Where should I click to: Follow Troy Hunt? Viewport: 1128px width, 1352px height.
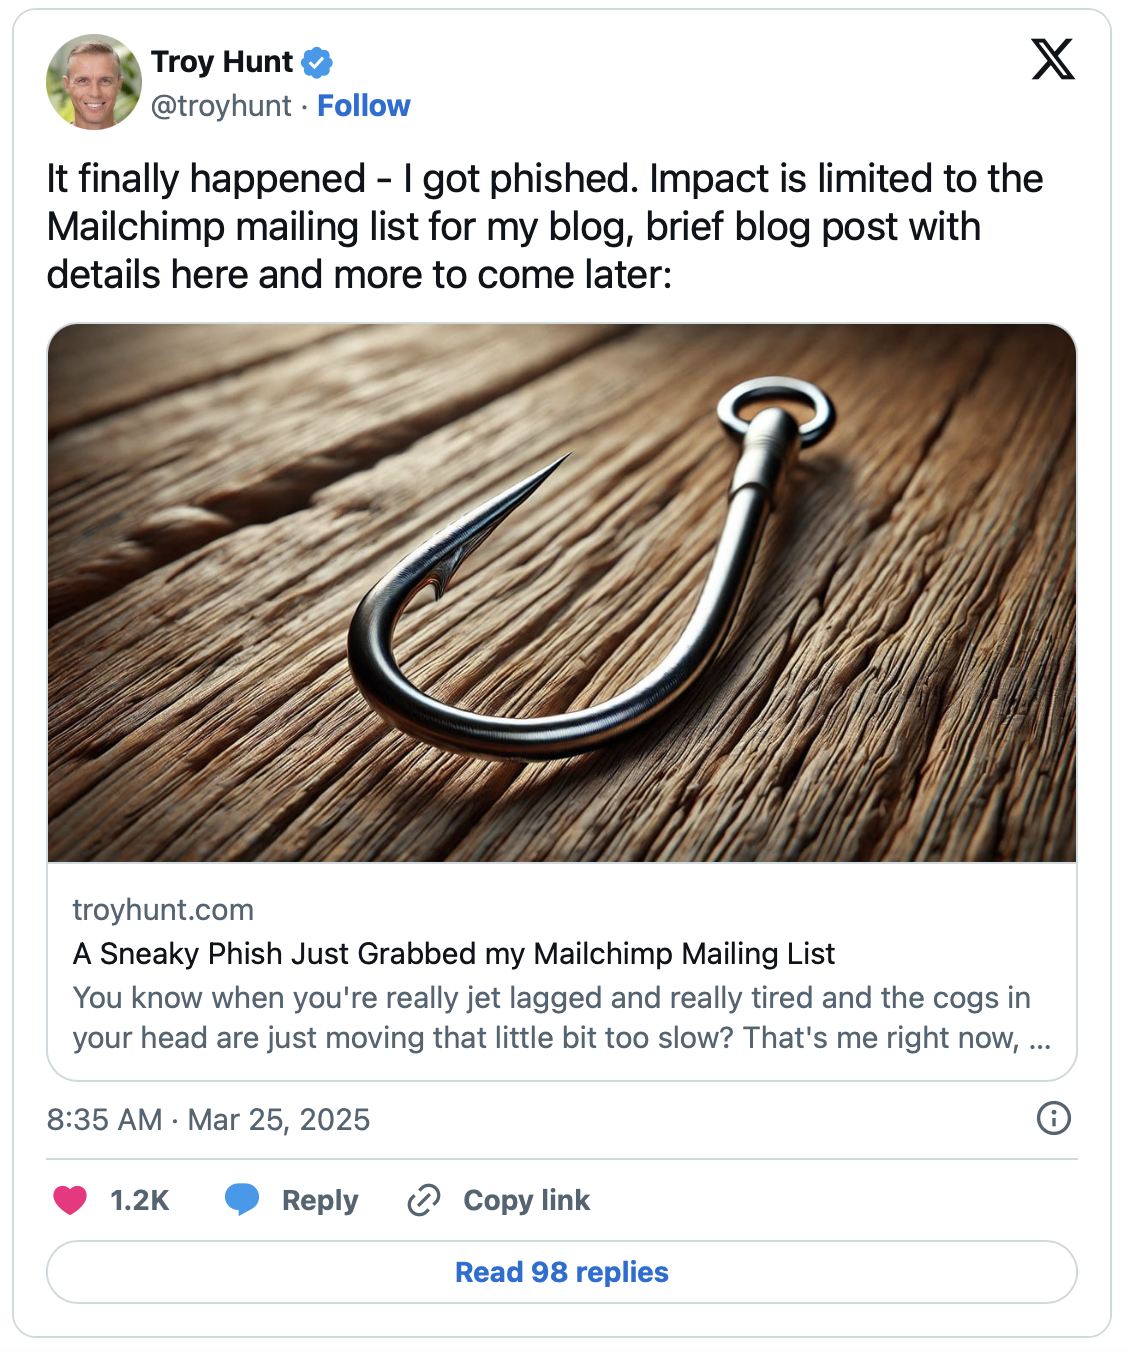364,106
